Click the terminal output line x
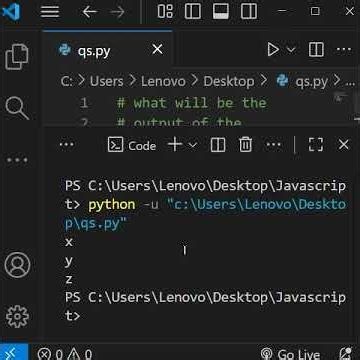Viewport: 360px width, 360px height. 69,242
